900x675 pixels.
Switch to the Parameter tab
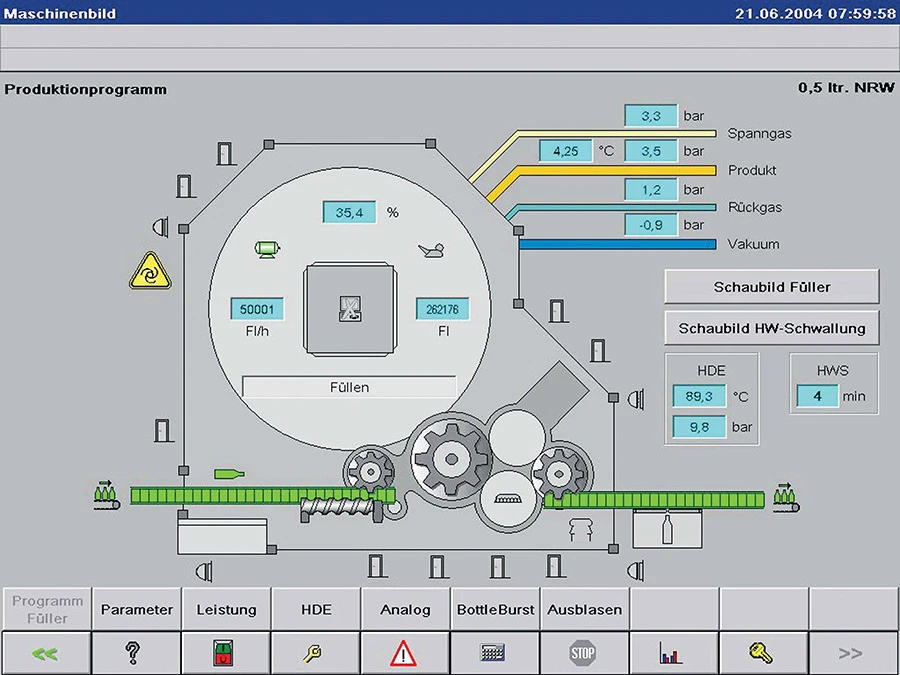click(x=136, y=608)
